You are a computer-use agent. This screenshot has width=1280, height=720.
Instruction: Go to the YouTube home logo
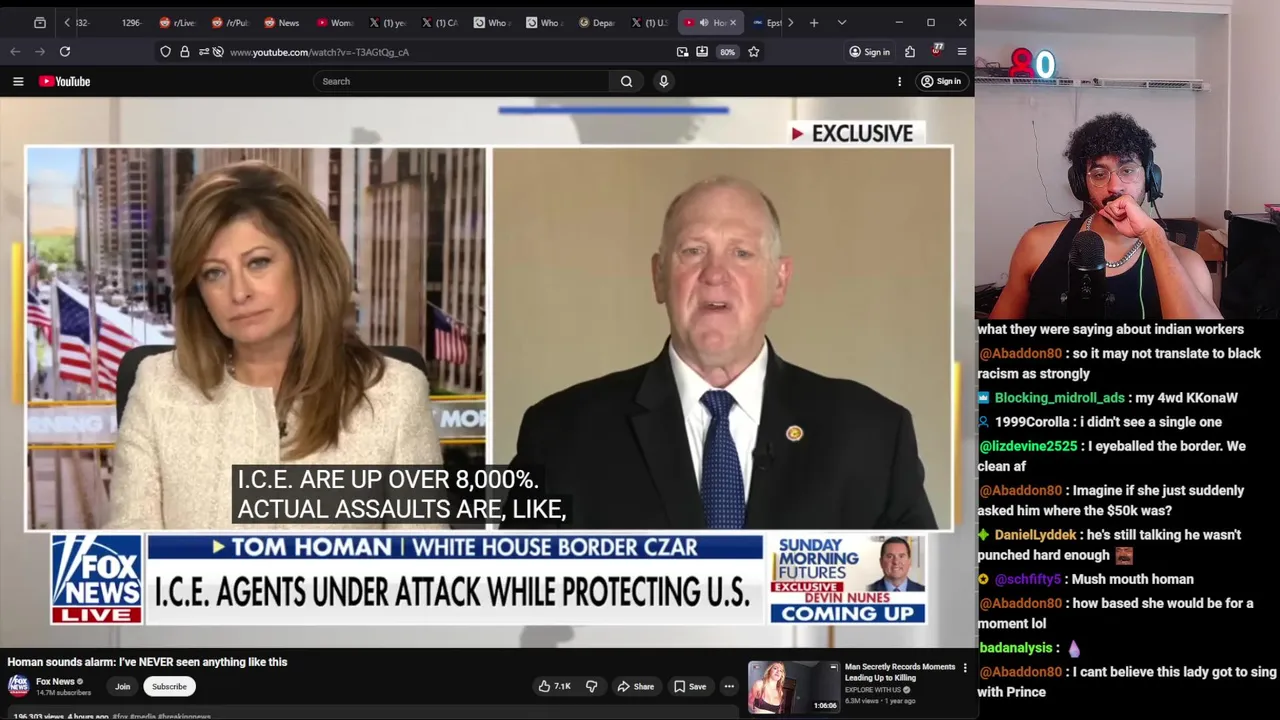click(x=65, y=81)
